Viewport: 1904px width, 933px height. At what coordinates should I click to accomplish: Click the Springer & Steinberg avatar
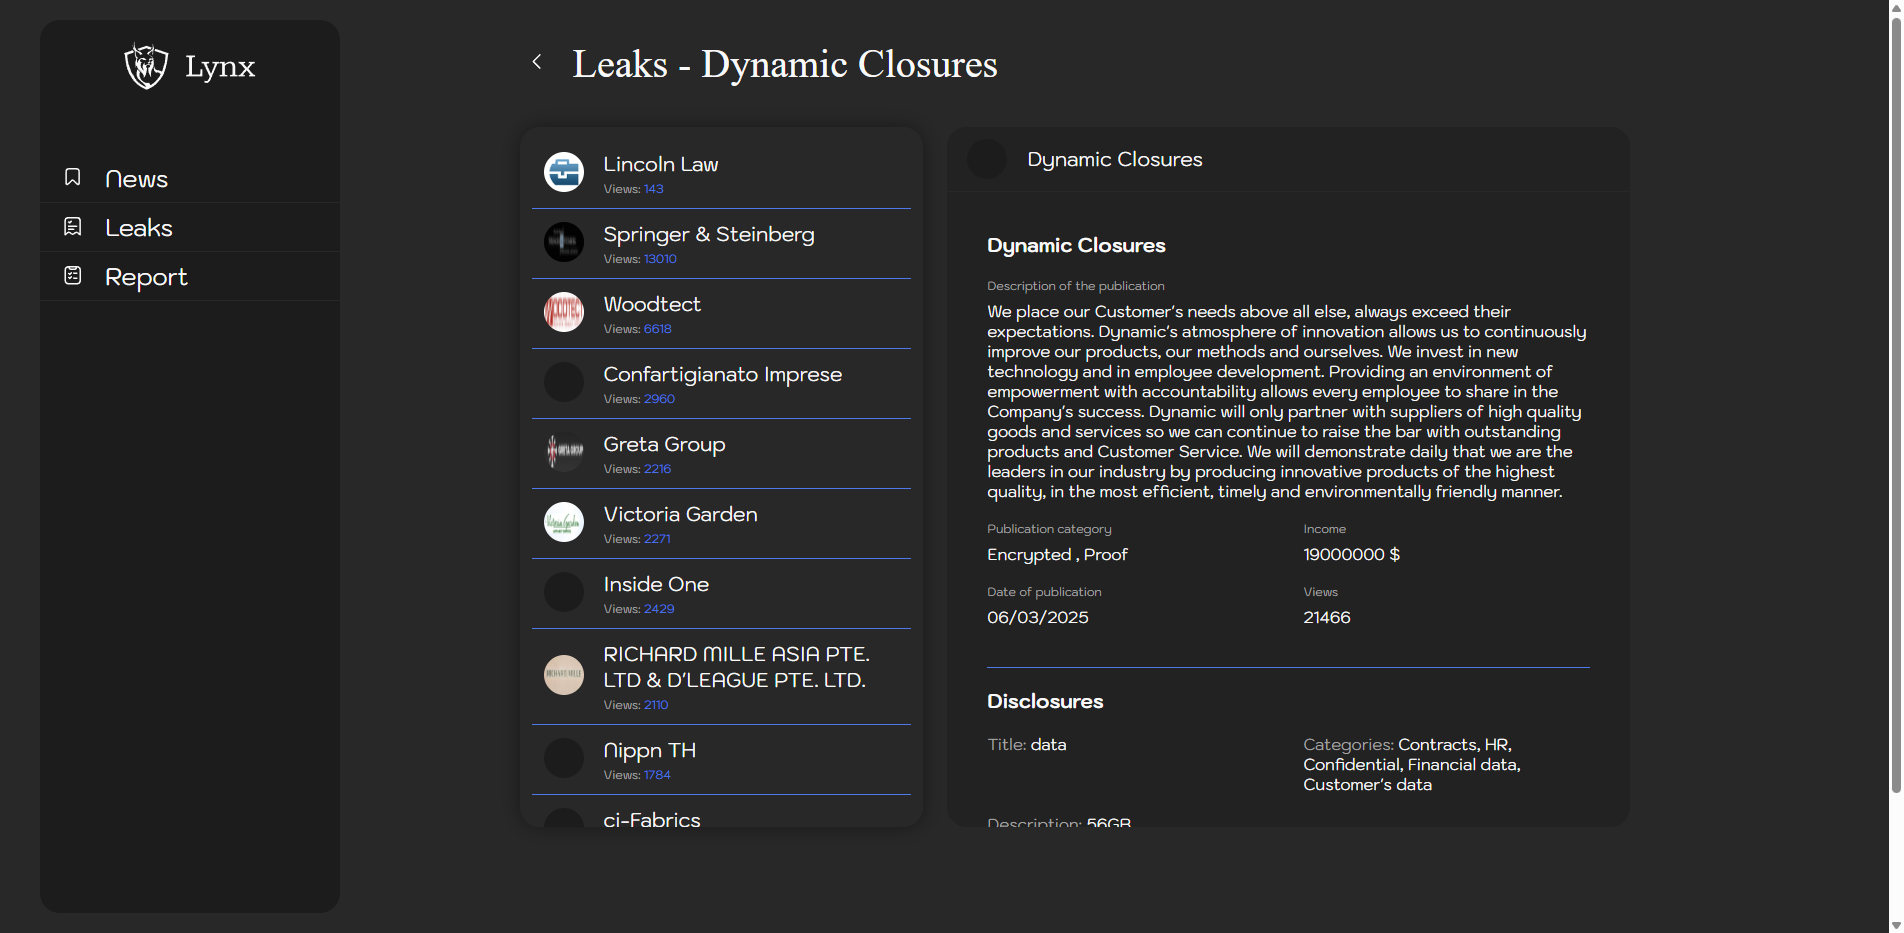pos(564,242)
